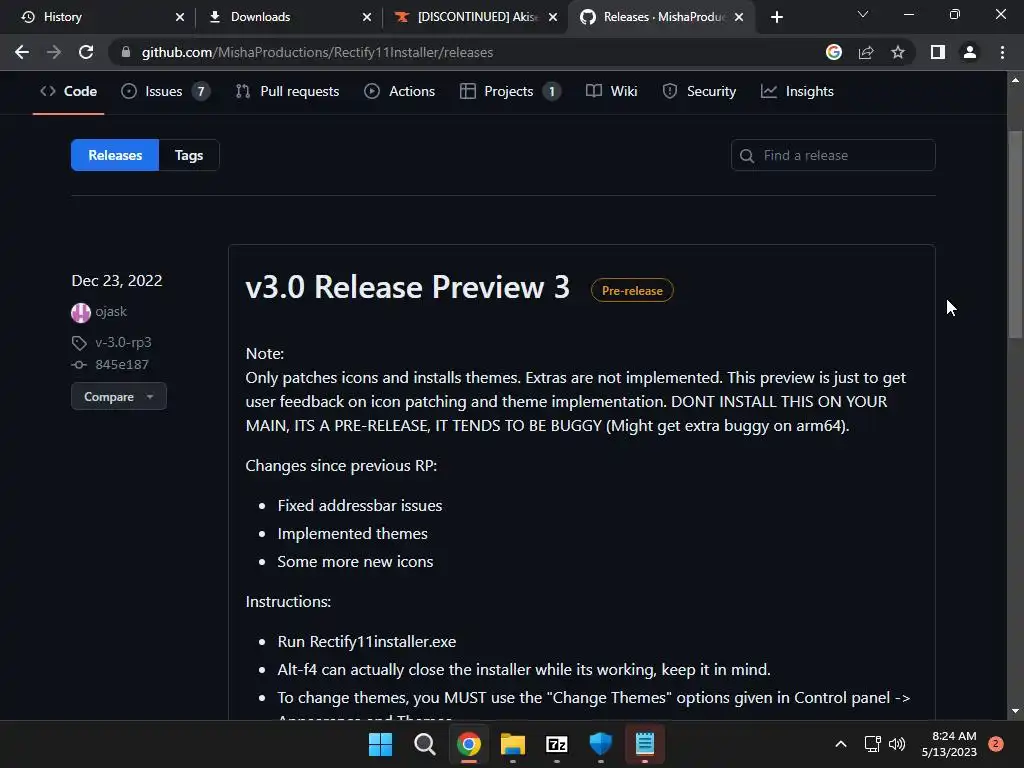The height and width of the screenshot is (768, 1024).
Task: Open the Windows Start menu
Action: [380, 744]
